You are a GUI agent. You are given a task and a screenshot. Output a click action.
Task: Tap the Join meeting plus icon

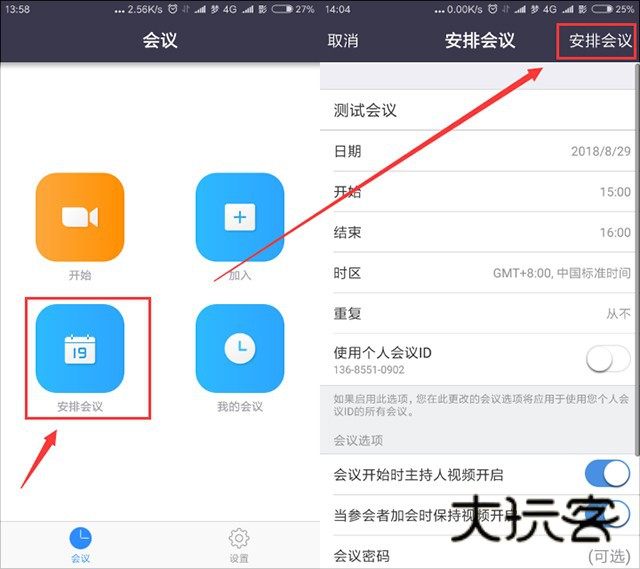[240, 216]
